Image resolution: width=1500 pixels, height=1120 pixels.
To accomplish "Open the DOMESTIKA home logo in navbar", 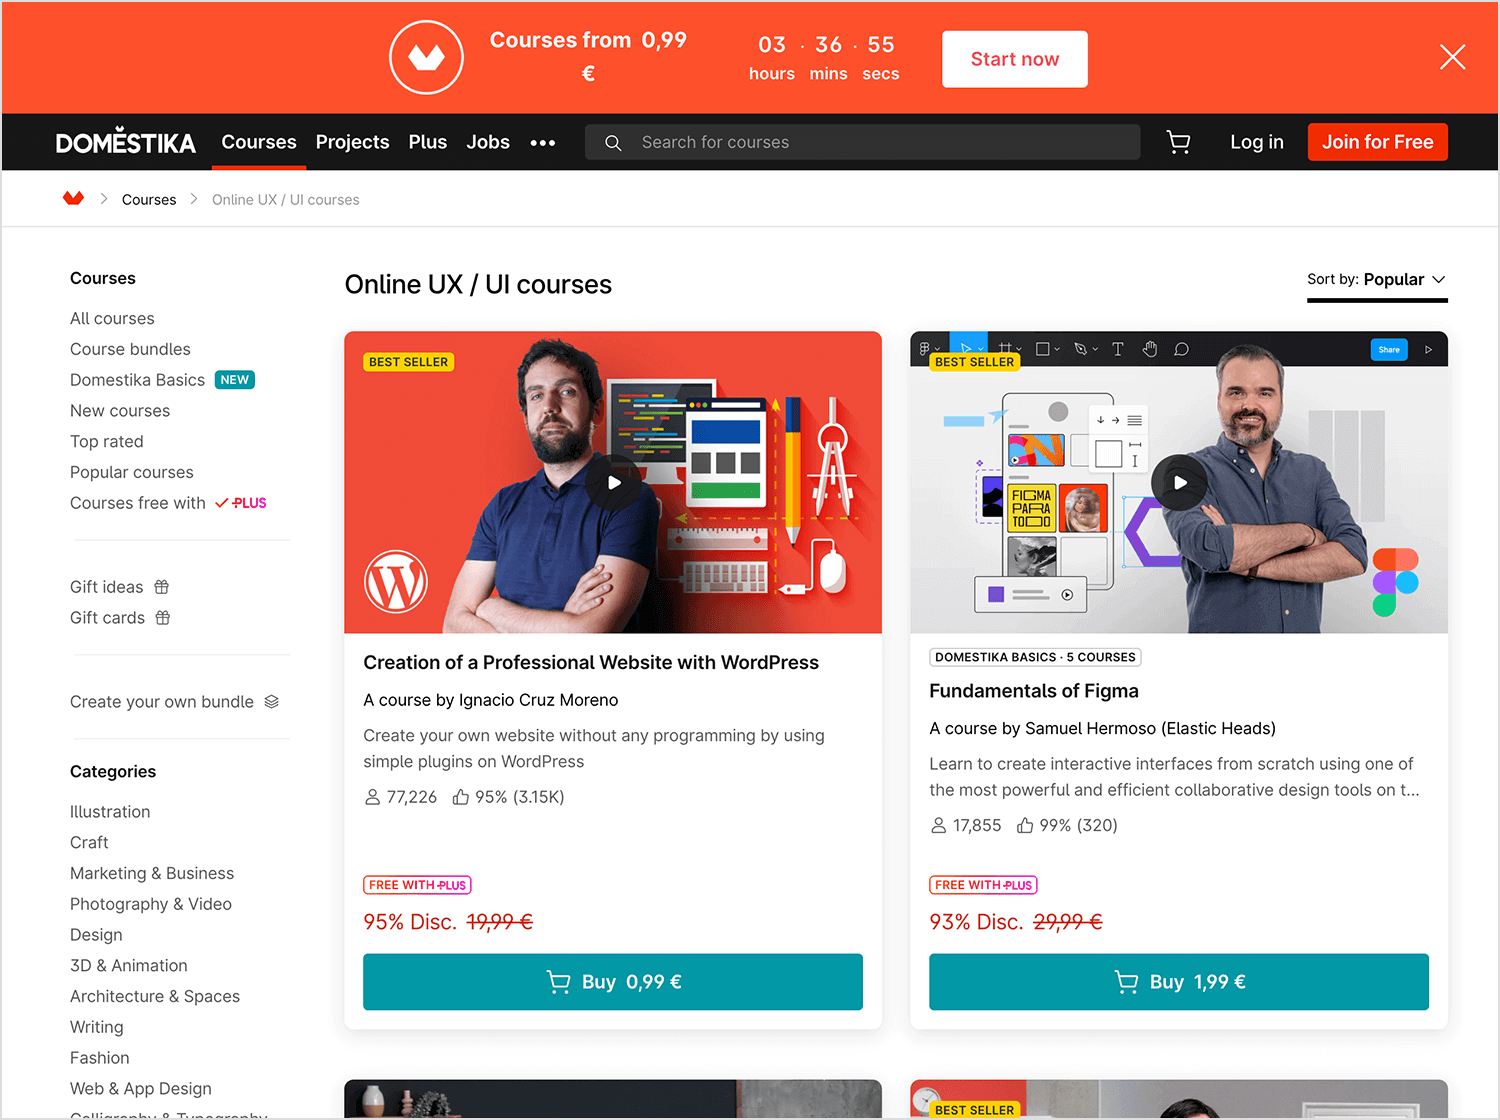I will point(126,142).
